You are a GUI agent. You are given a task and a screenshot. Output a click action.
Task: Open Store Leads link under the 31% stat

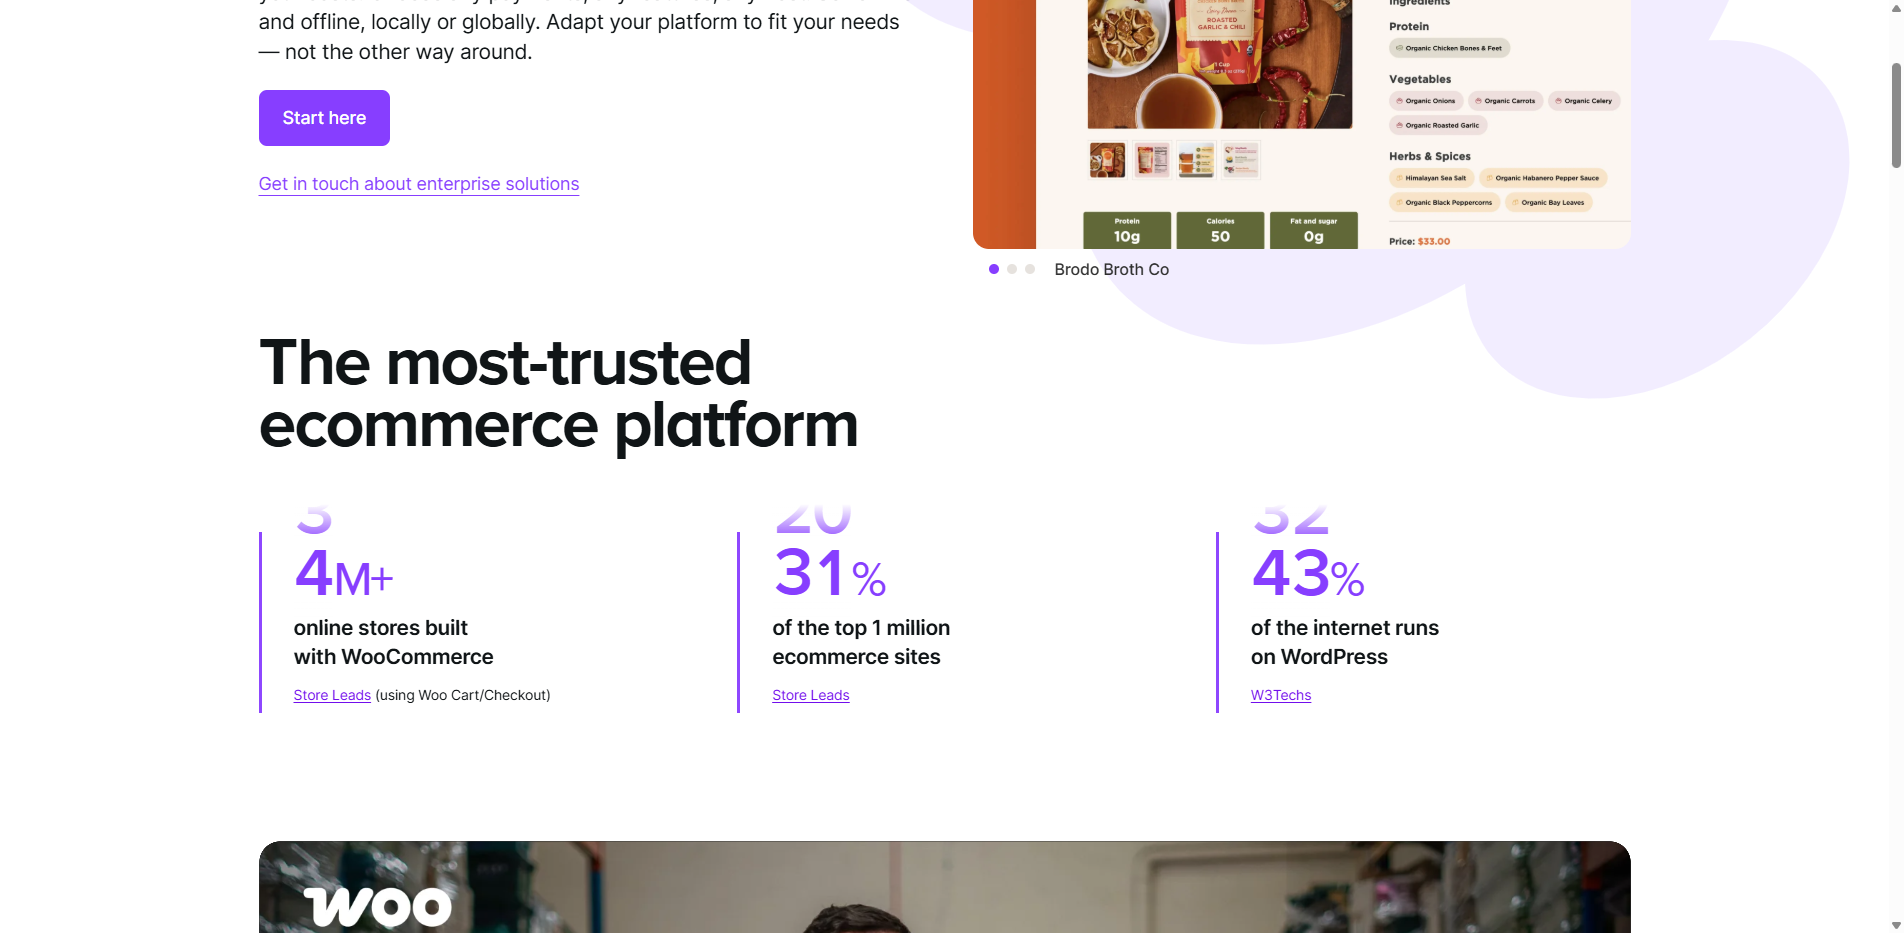(810, 695)
